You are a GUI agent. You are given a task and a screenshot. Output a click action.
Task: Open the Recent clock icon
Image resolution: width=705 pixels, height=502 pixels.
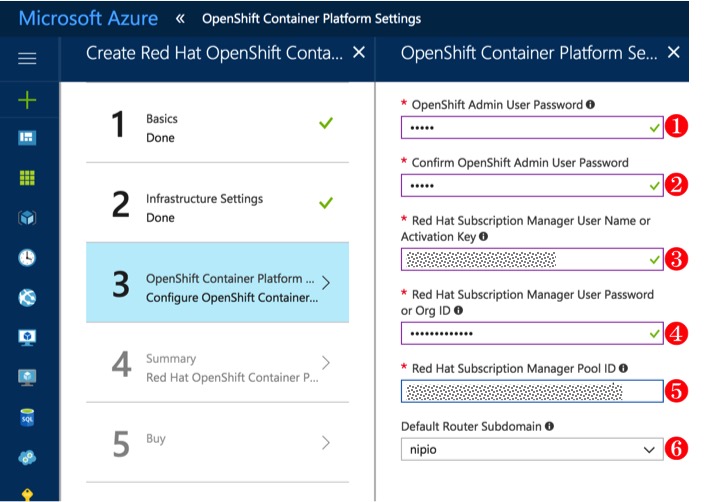(x=27, y=257)
